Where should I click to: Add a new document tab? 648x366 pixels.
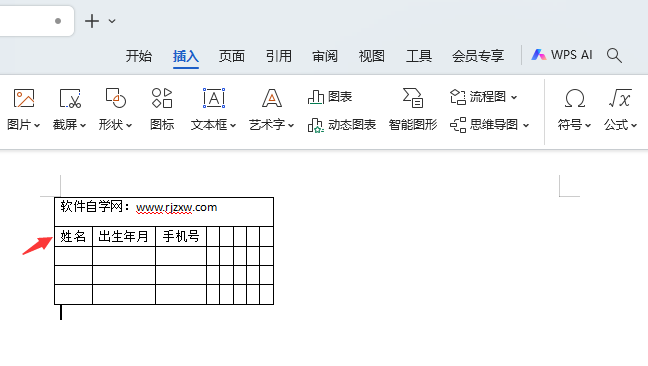(92, 21)
